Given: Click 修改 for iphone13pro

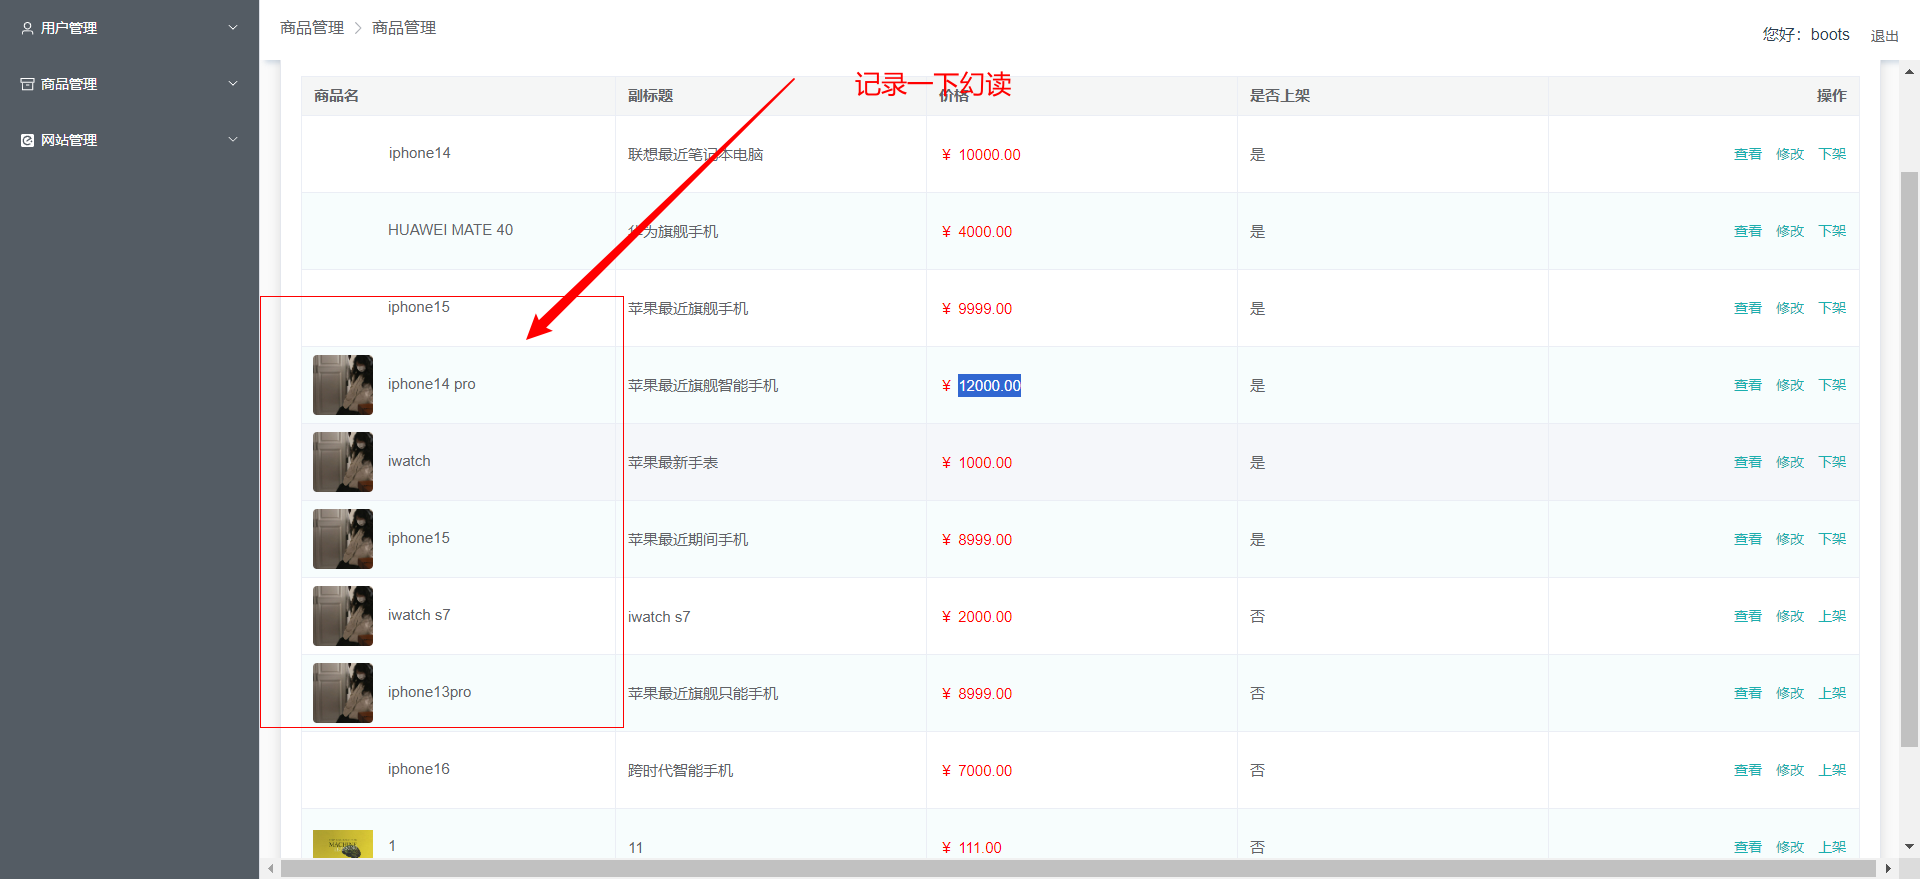Looking at the screenshot, I should [x=1789, y=693].
